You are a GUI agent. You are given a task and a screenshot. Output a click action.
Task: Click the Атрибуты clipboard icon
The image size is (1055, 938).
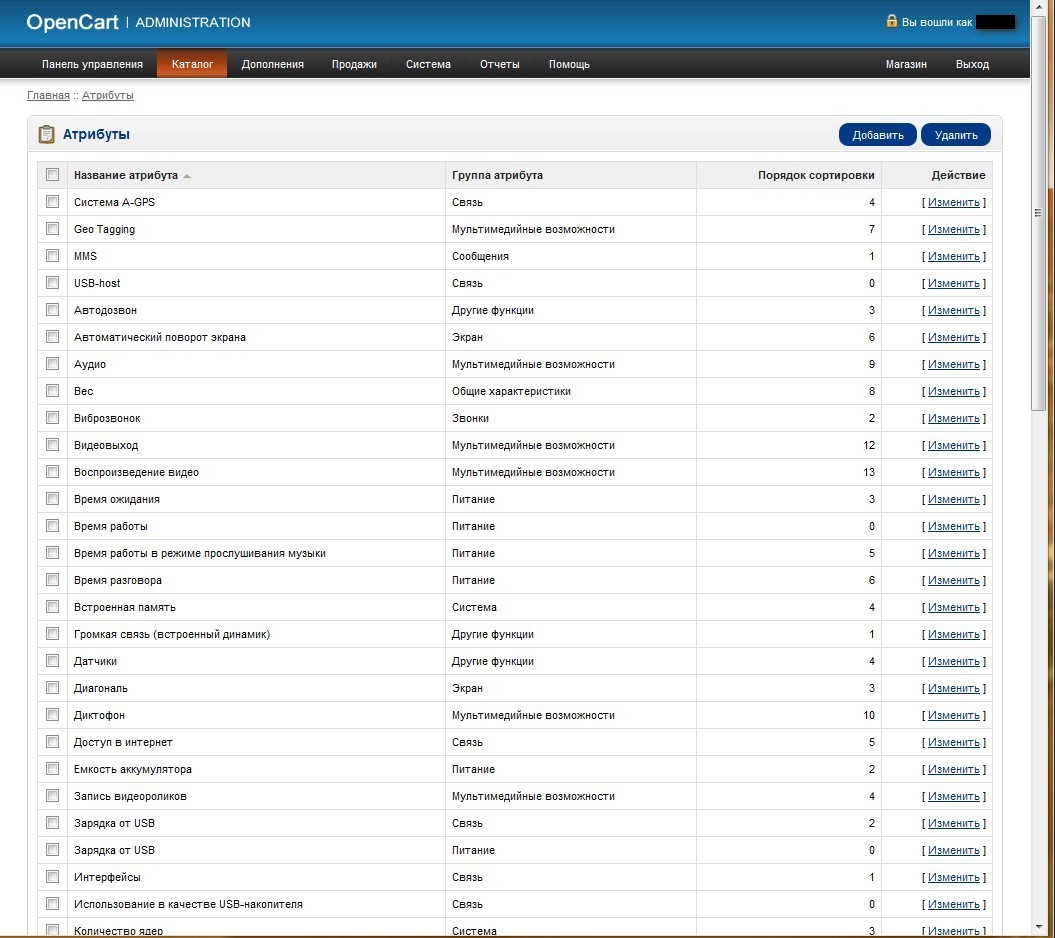click(46, 135)
